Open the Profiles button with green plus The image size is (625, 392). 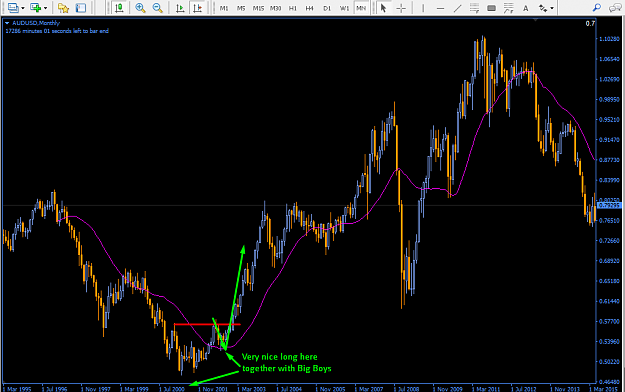35,8
